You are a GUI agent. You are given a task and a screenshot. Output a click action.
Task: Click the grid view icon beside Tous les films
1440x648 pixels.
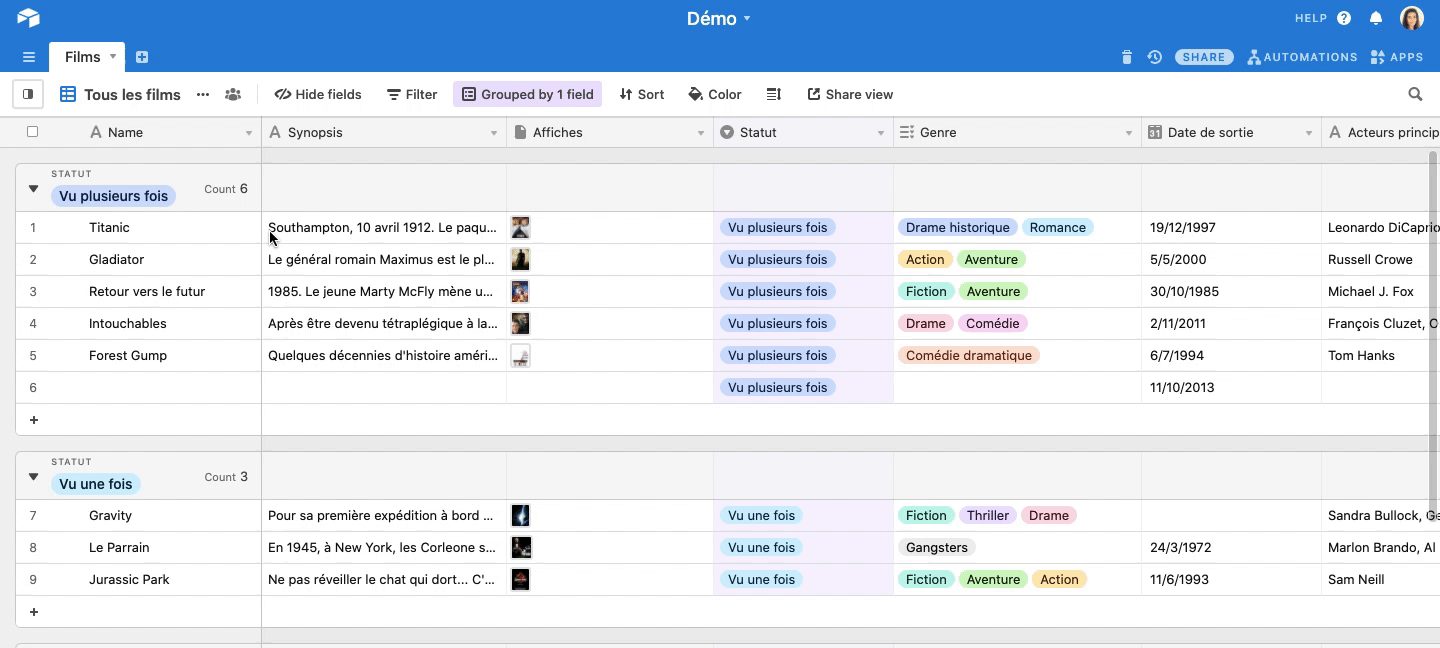pyautogui.click(x=68, y=94)
